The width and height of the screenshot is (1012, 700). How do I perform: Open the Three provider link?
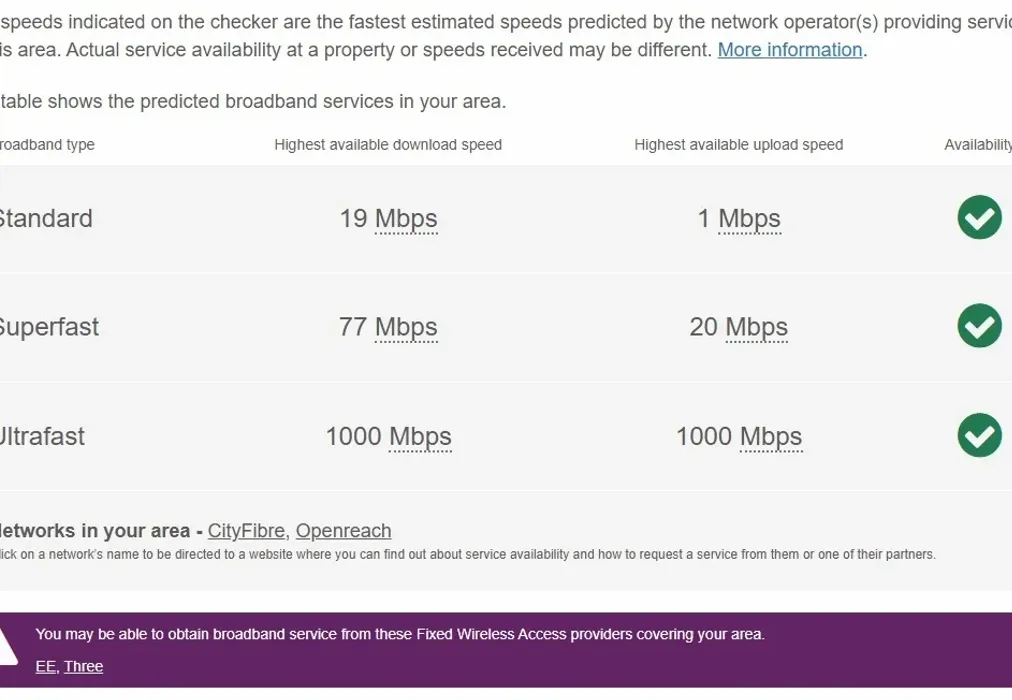click(83, 666)
